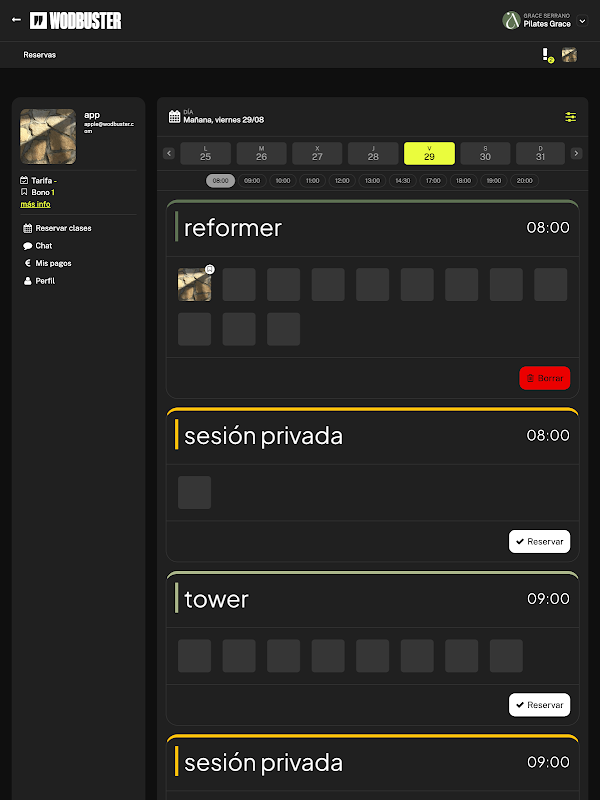This screenshot has width=600, height=800.
Task: Click the tower class title
Action: [x=216, y=599]
